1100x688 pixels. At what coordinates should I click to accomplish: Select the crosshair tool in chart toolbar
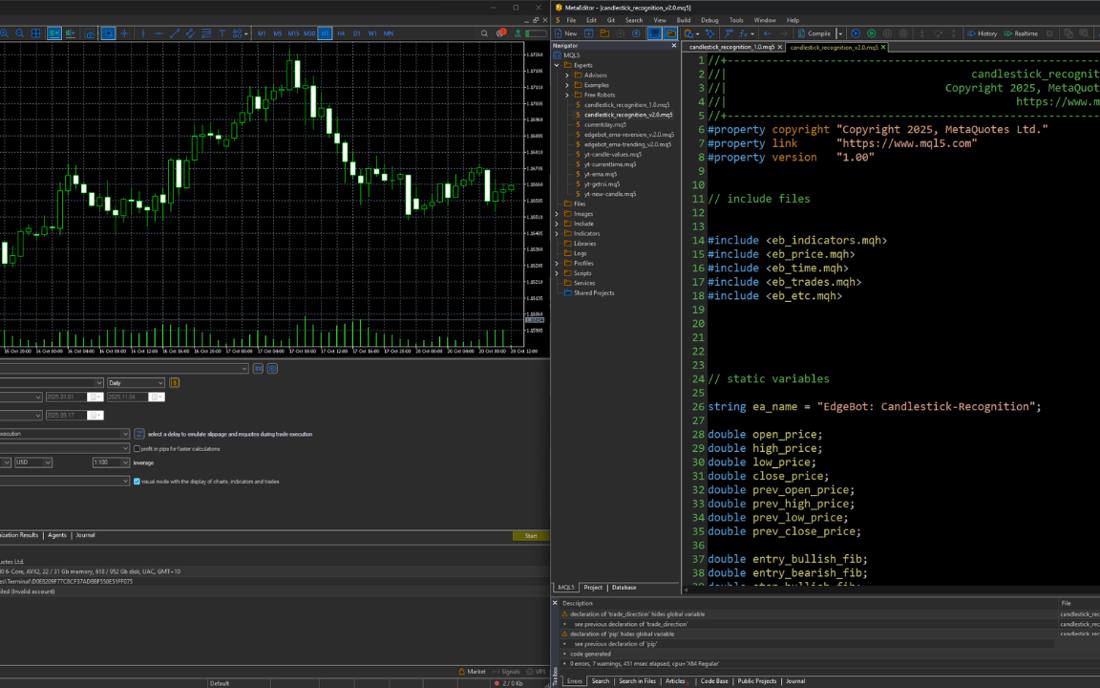point(124,33)
